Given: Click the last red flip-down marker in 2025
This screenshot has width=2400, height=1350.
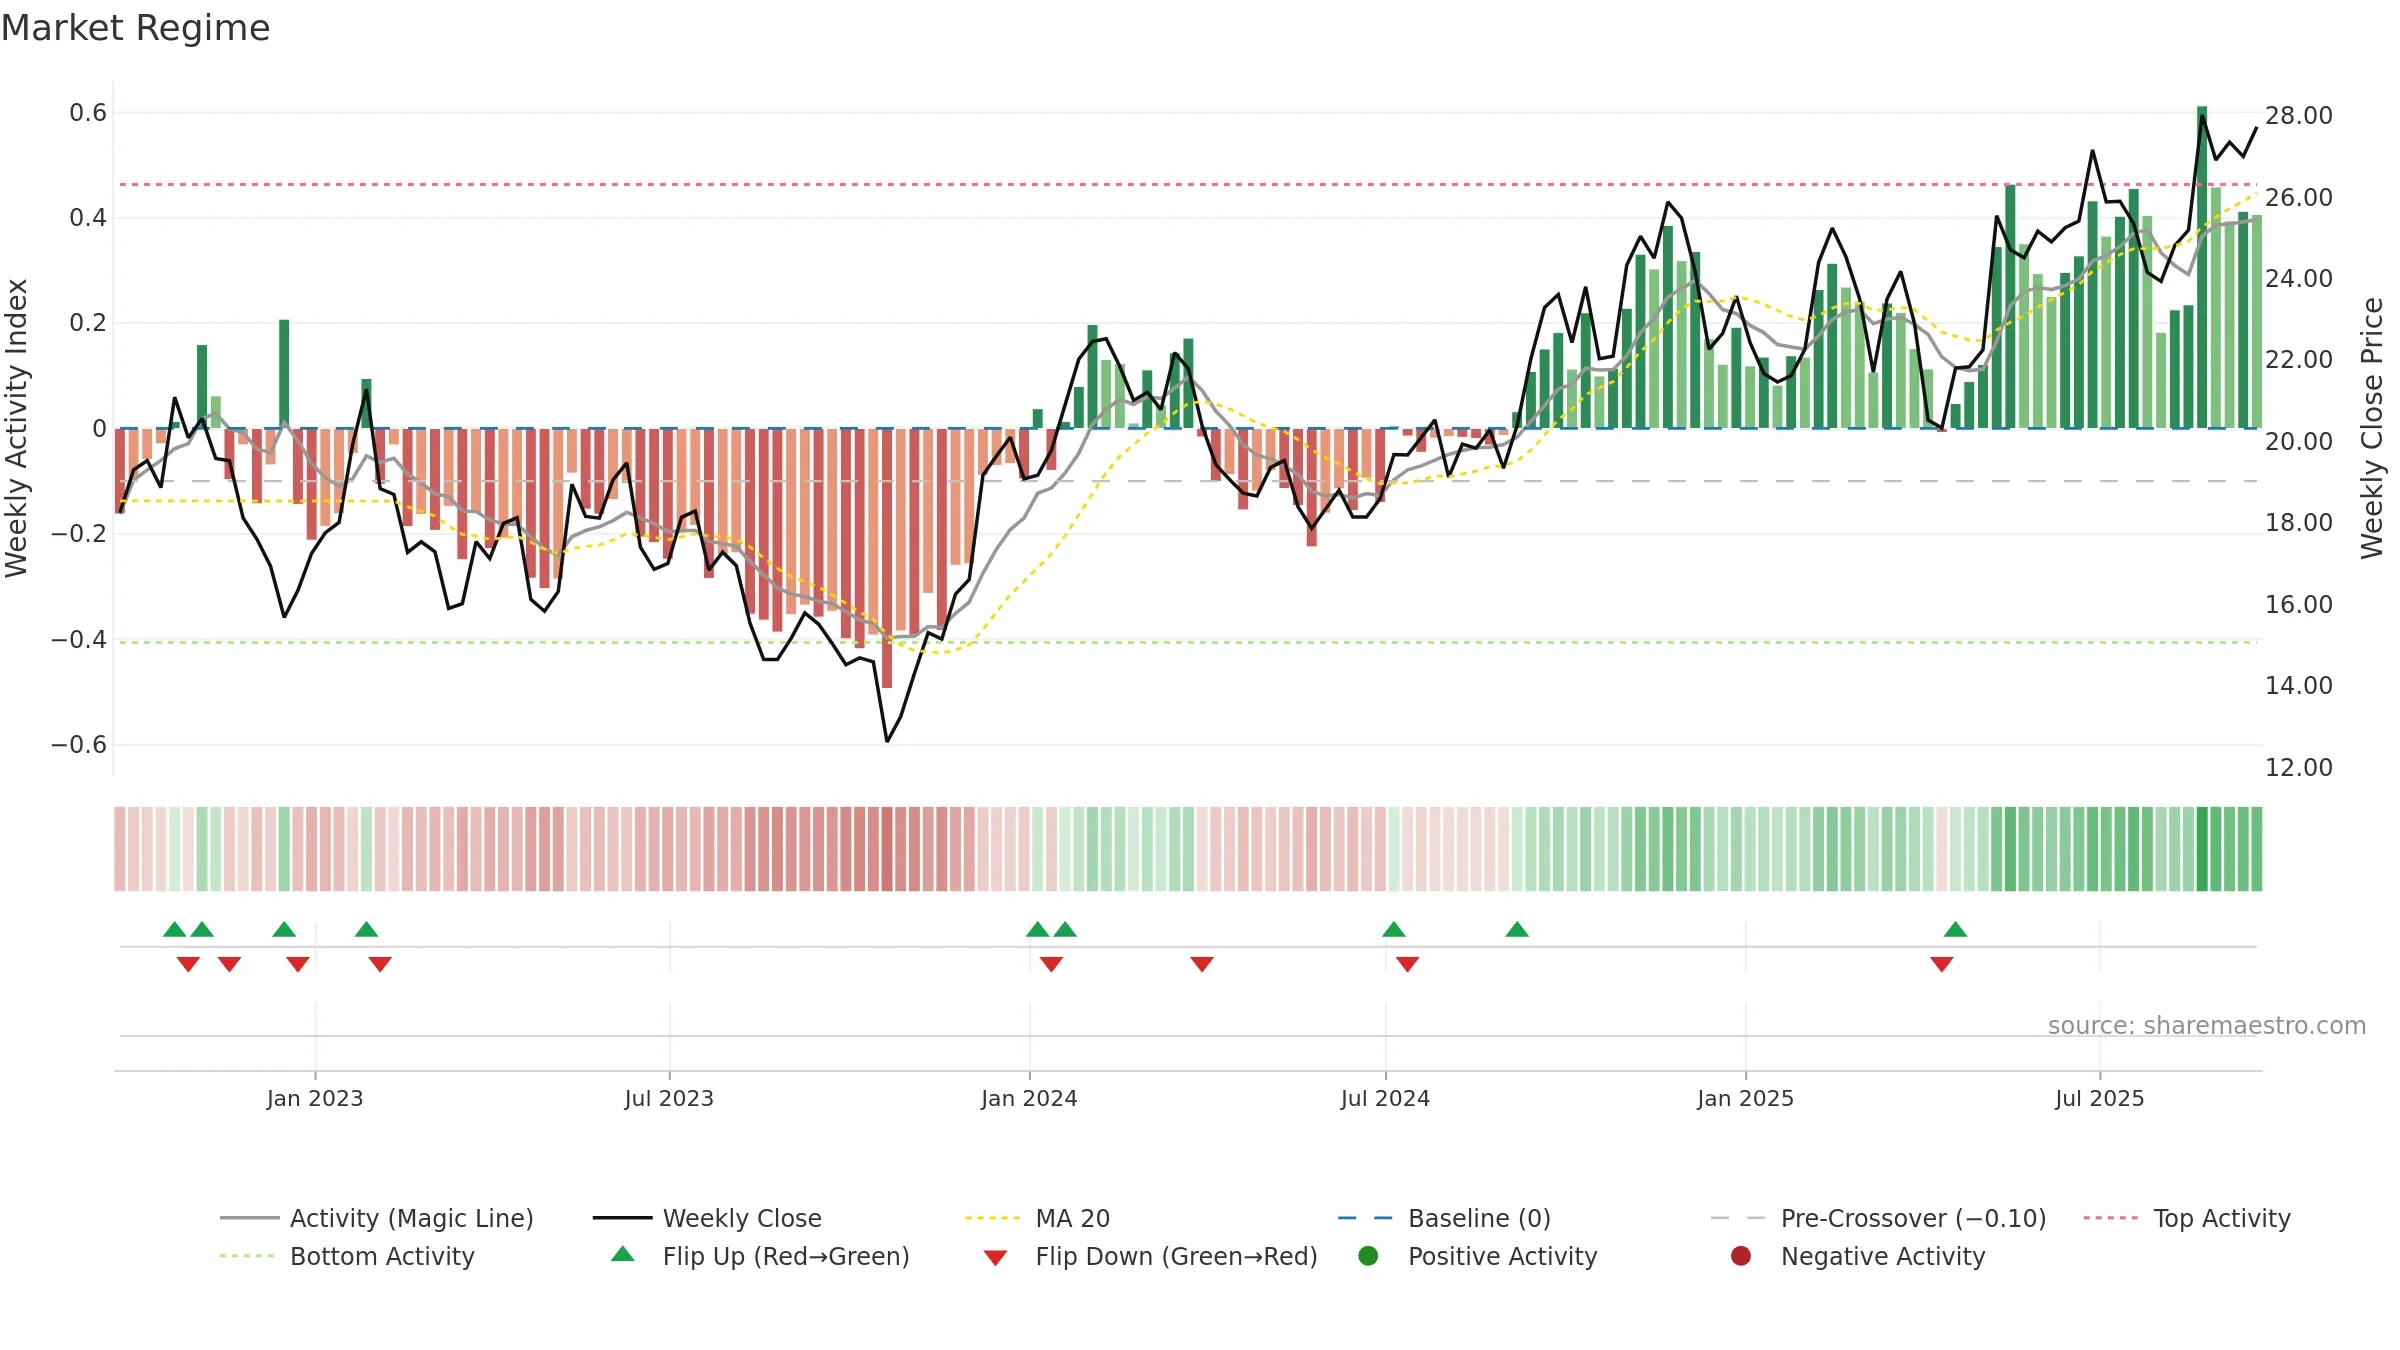Looking at the screenshot, I should click(x=1942, y=964).
